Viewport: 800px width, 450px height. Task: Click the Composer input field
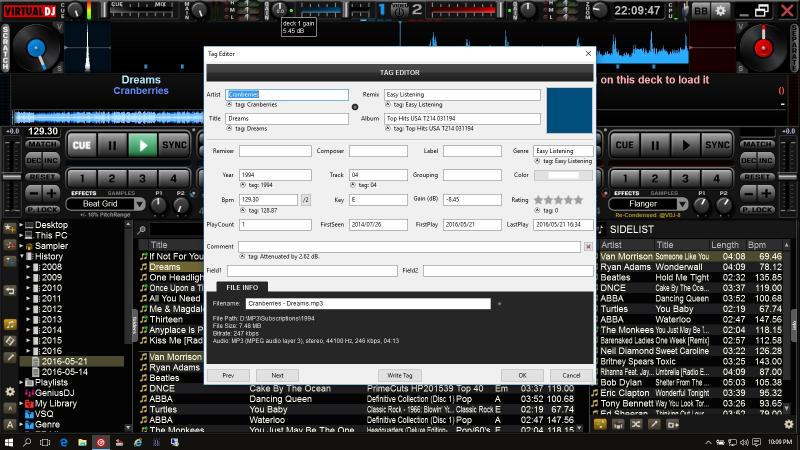coord(378,151)
